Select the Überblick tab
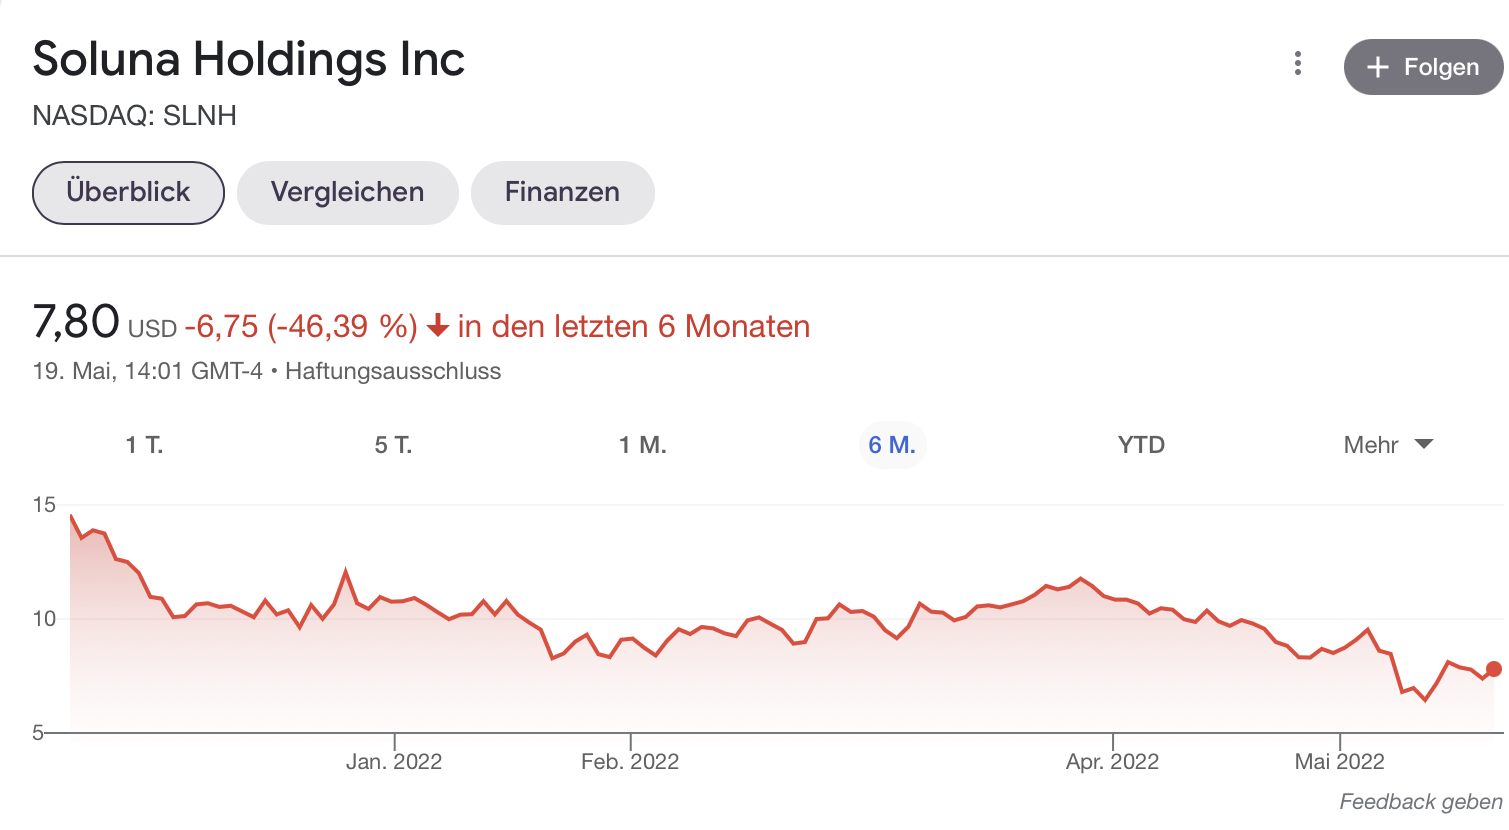The image size is (1509, 830). point(128,192)
